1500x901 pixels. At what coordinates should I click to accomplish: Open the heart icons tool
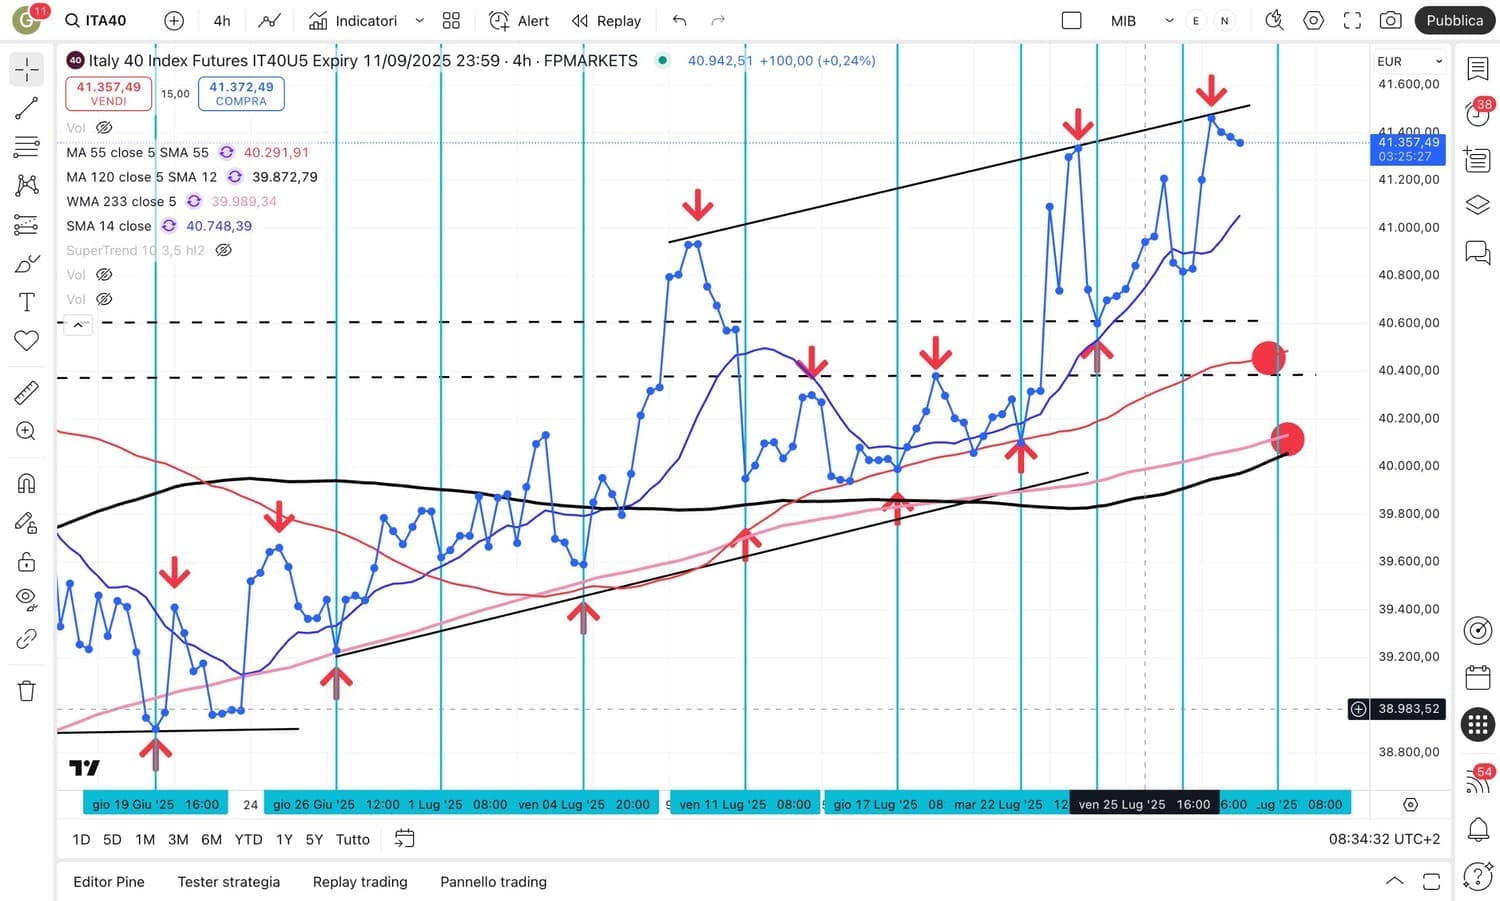(27, 341)
